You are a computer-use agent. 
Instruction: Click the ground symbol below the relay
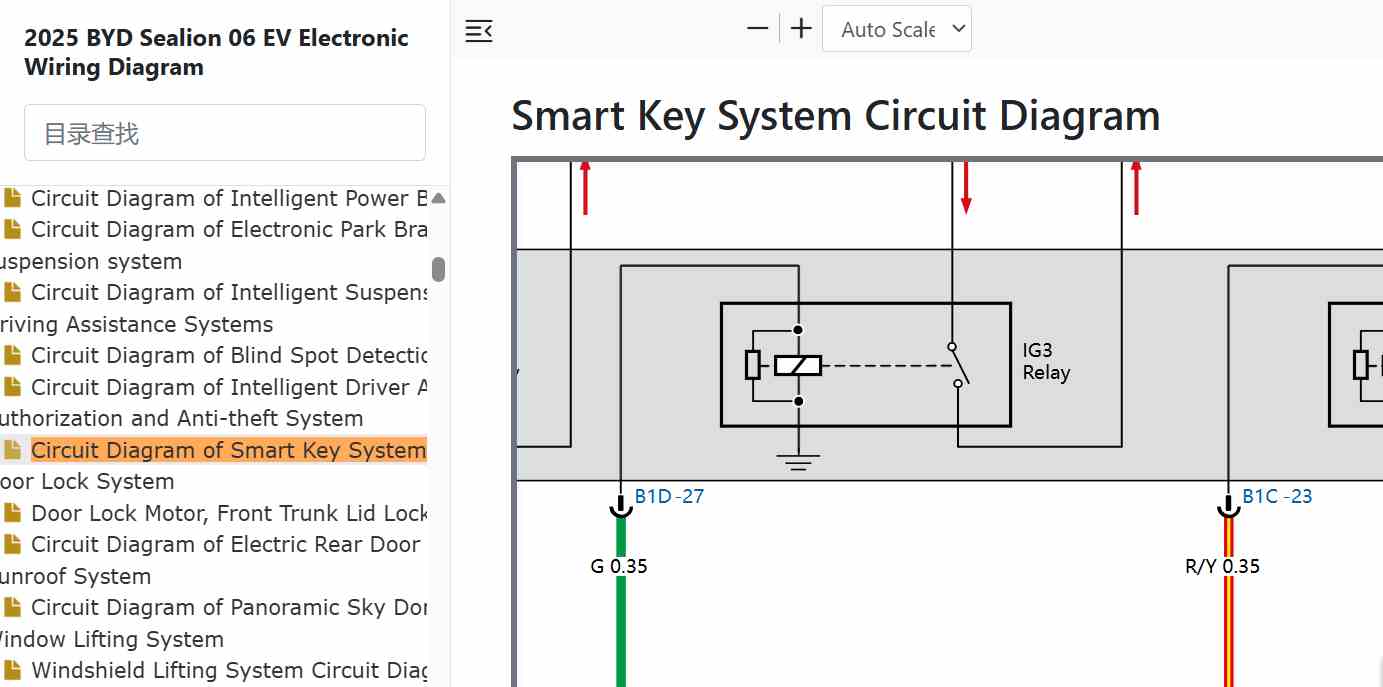coord(798,462)
